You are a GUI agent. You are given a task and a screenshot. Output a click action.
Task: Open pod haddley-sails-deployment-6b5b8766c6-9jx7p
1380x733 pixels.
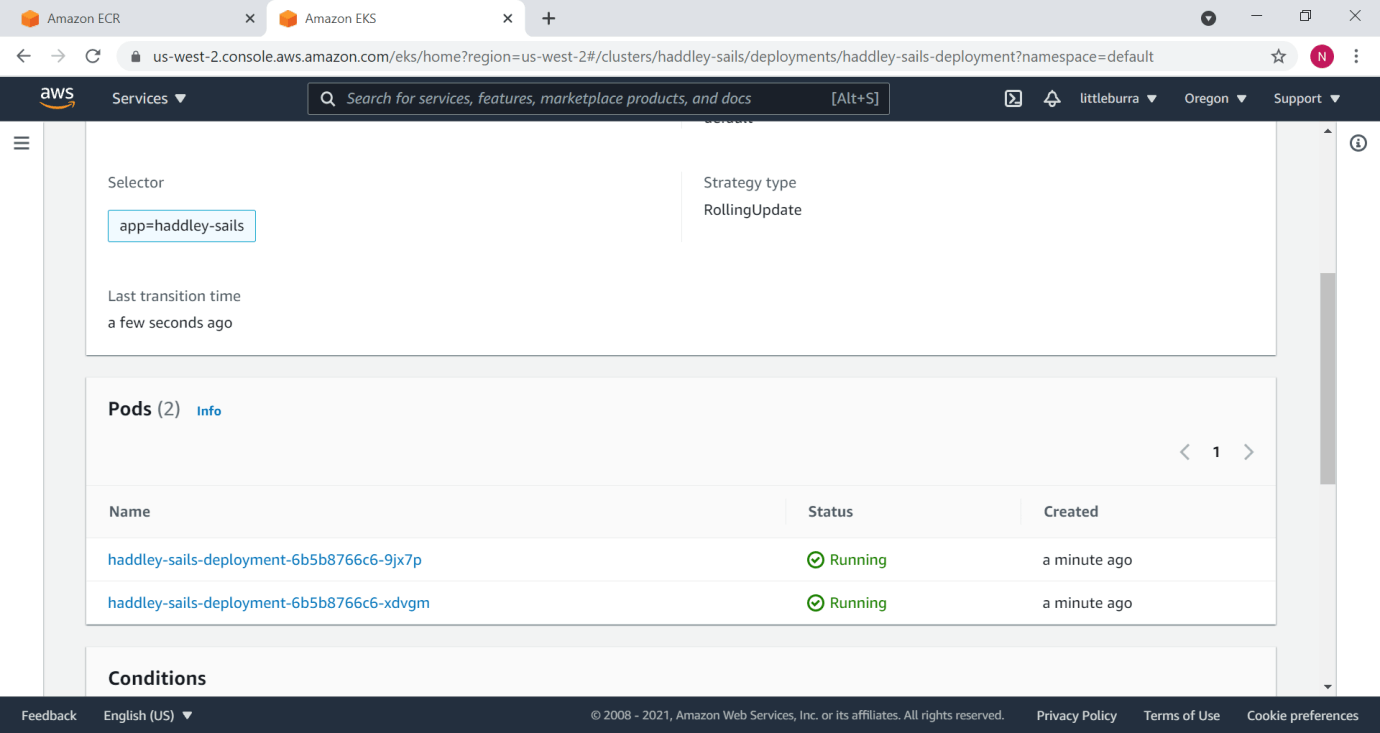tap(265, 560)
